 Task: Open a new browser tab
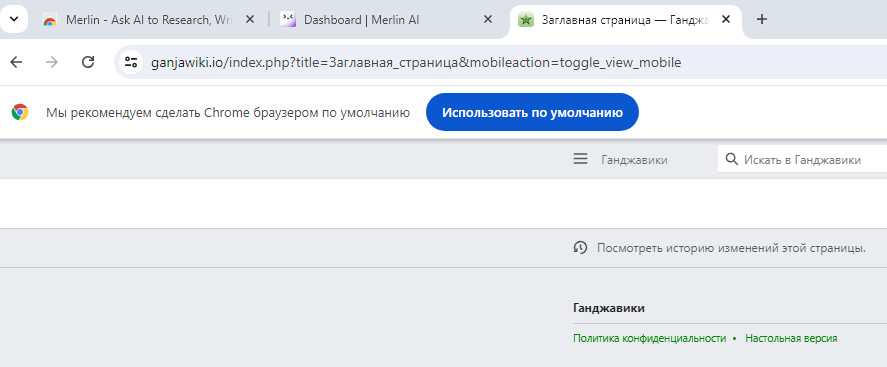coord(762,19)
